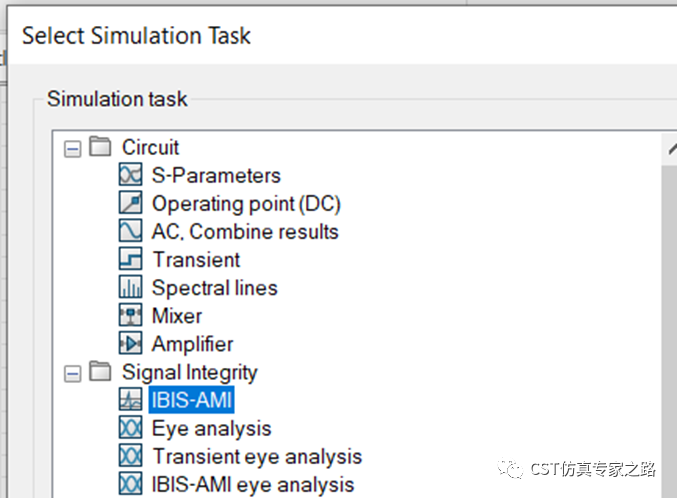
Task: Click the task list scroll up arrow
Action: pos(671,149)
